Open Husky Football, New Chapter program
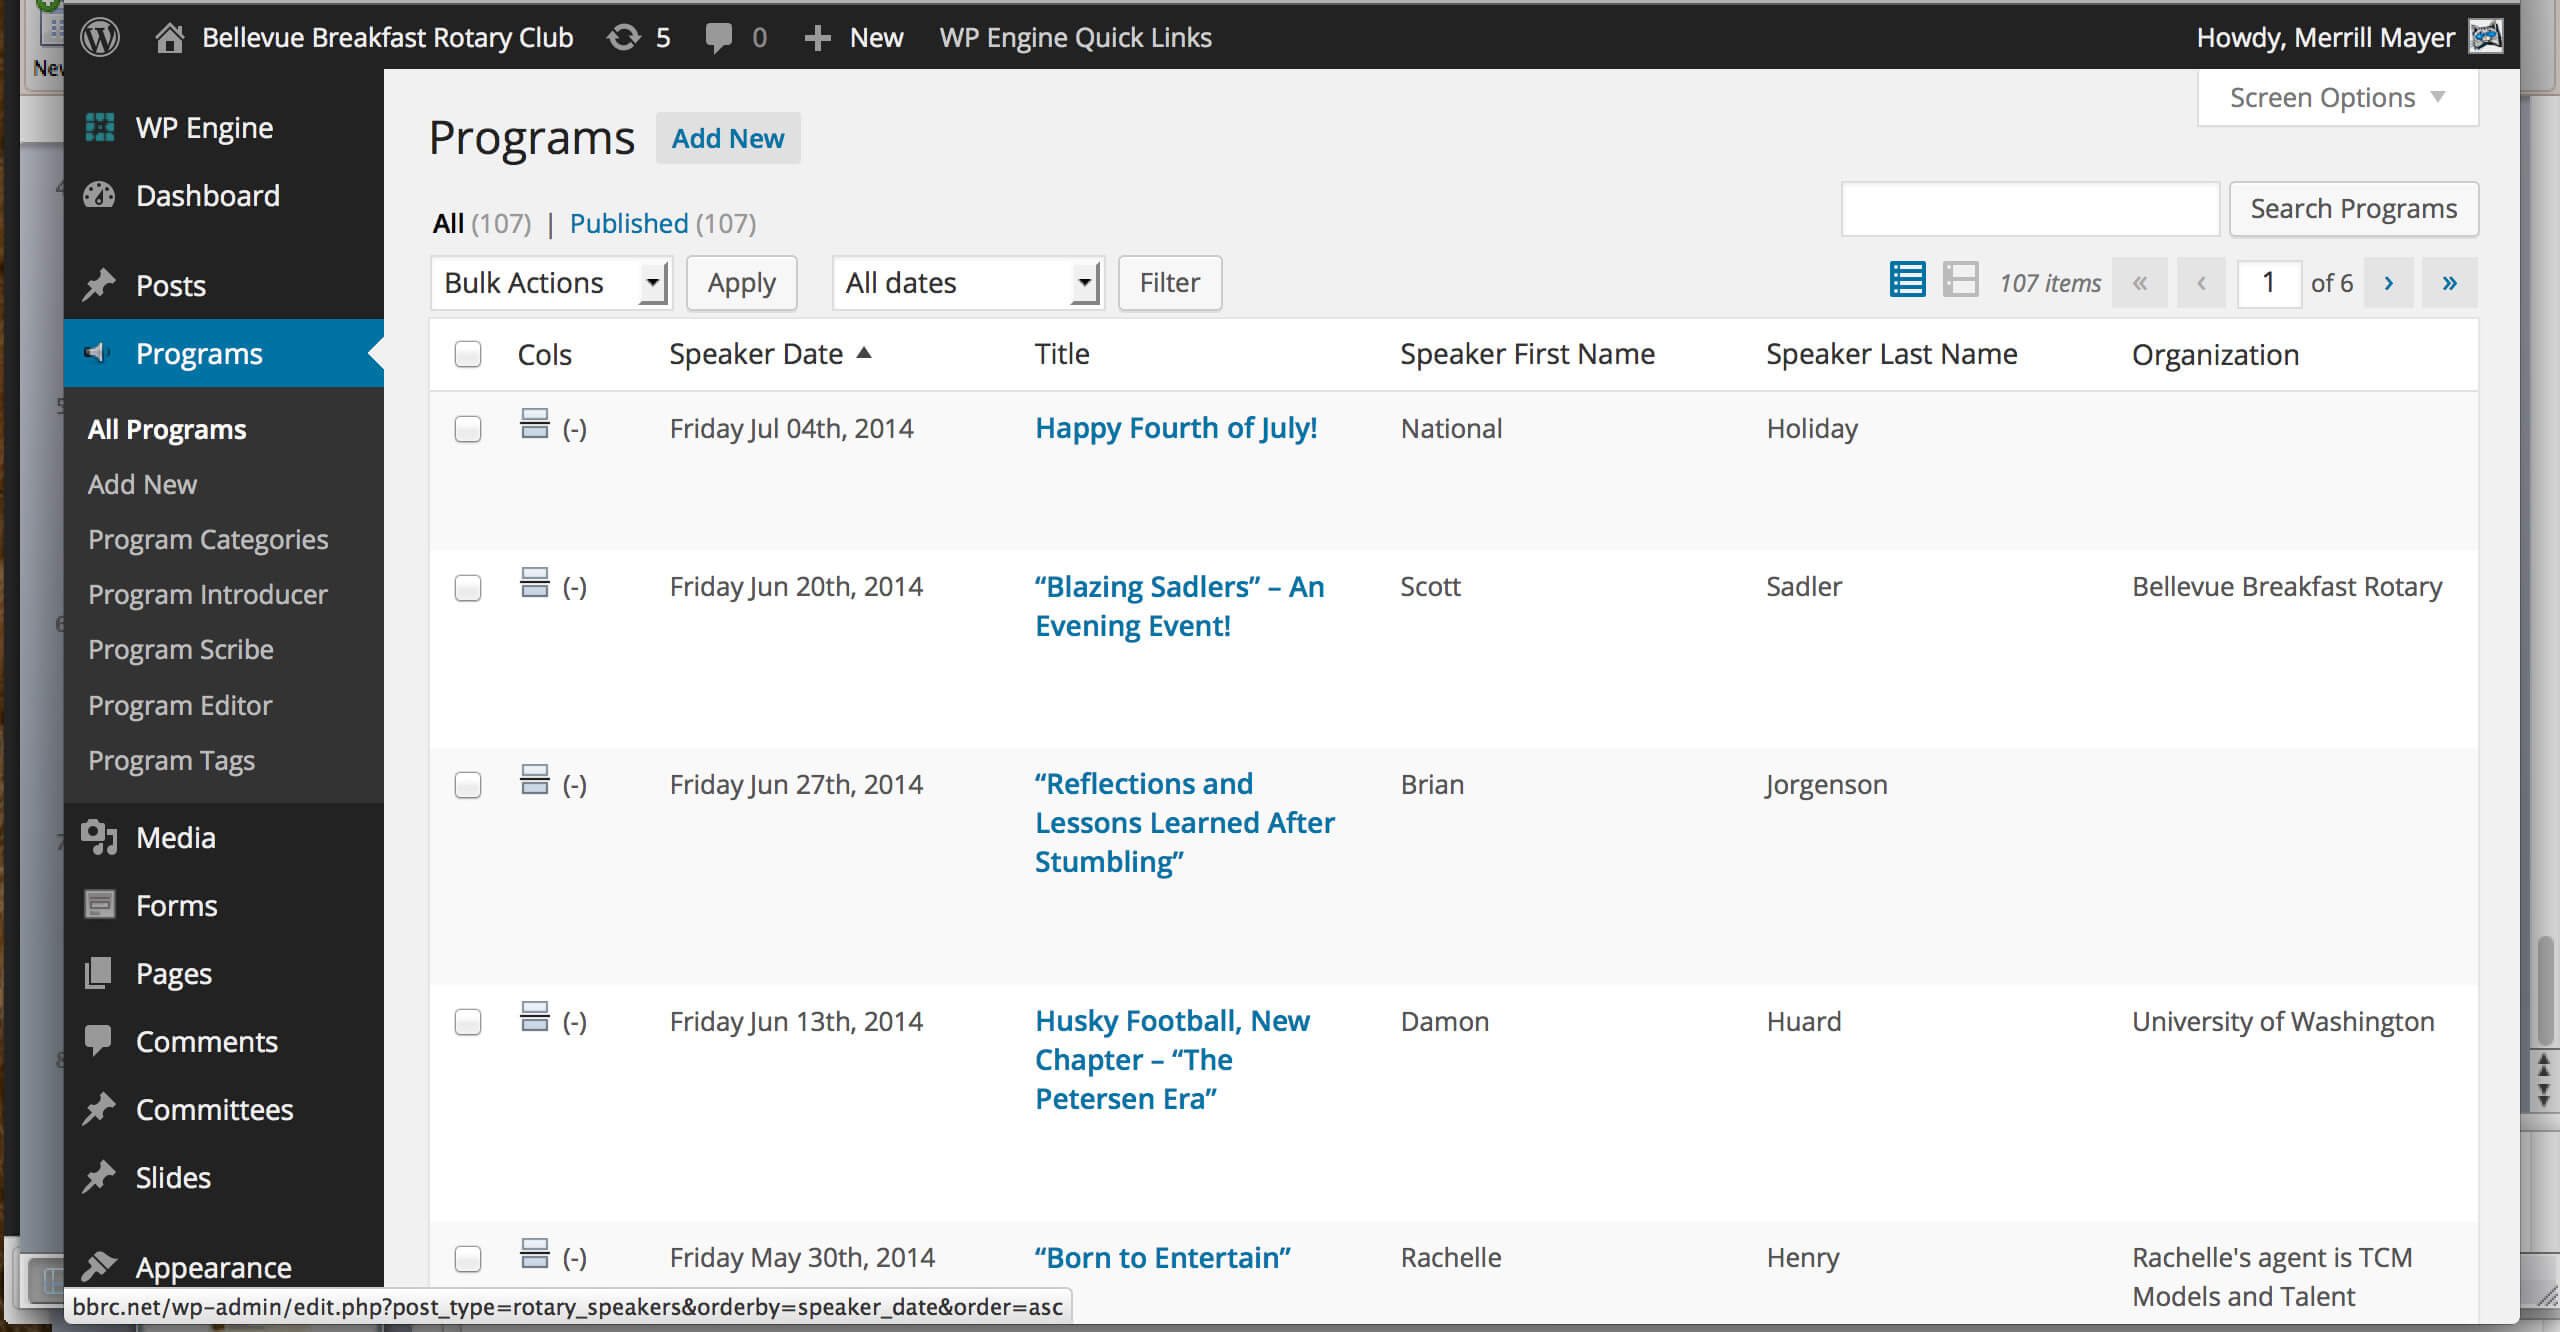This screenshot has height=1332, width=2560. pos(1172,1060)
